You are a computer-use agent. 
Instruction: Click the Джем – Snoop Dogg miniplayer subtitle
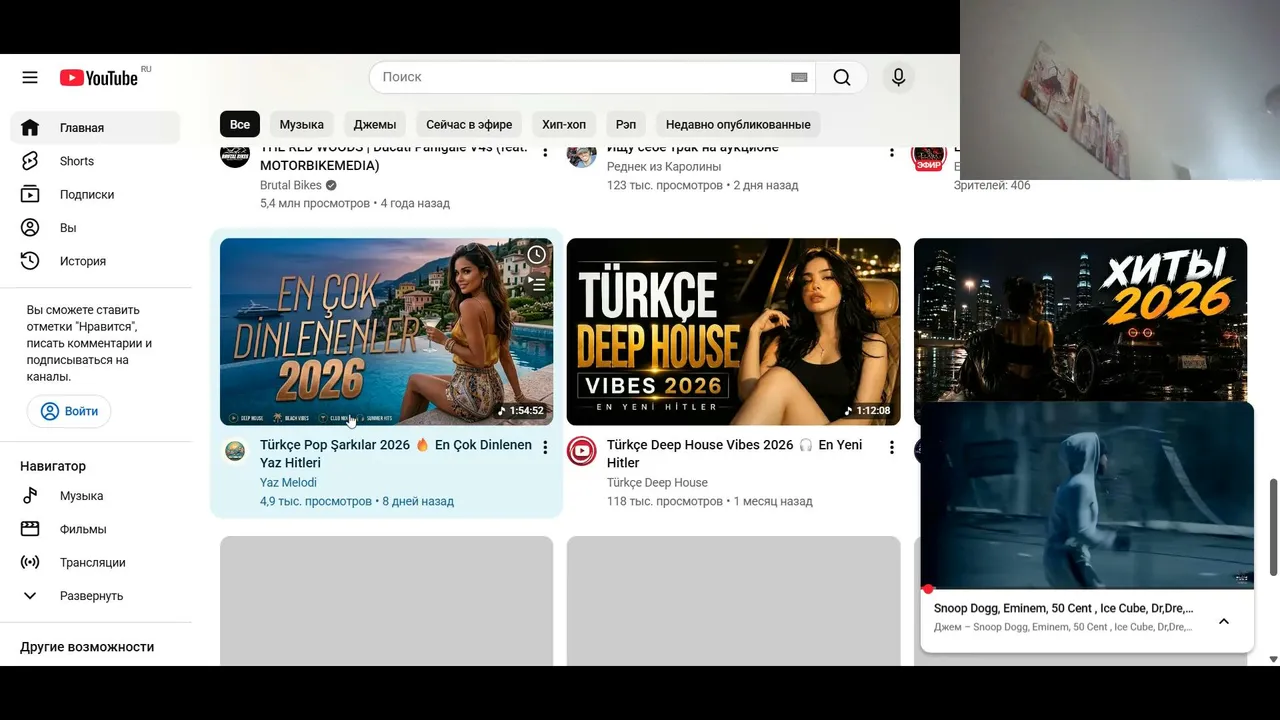coord(1063,627)
